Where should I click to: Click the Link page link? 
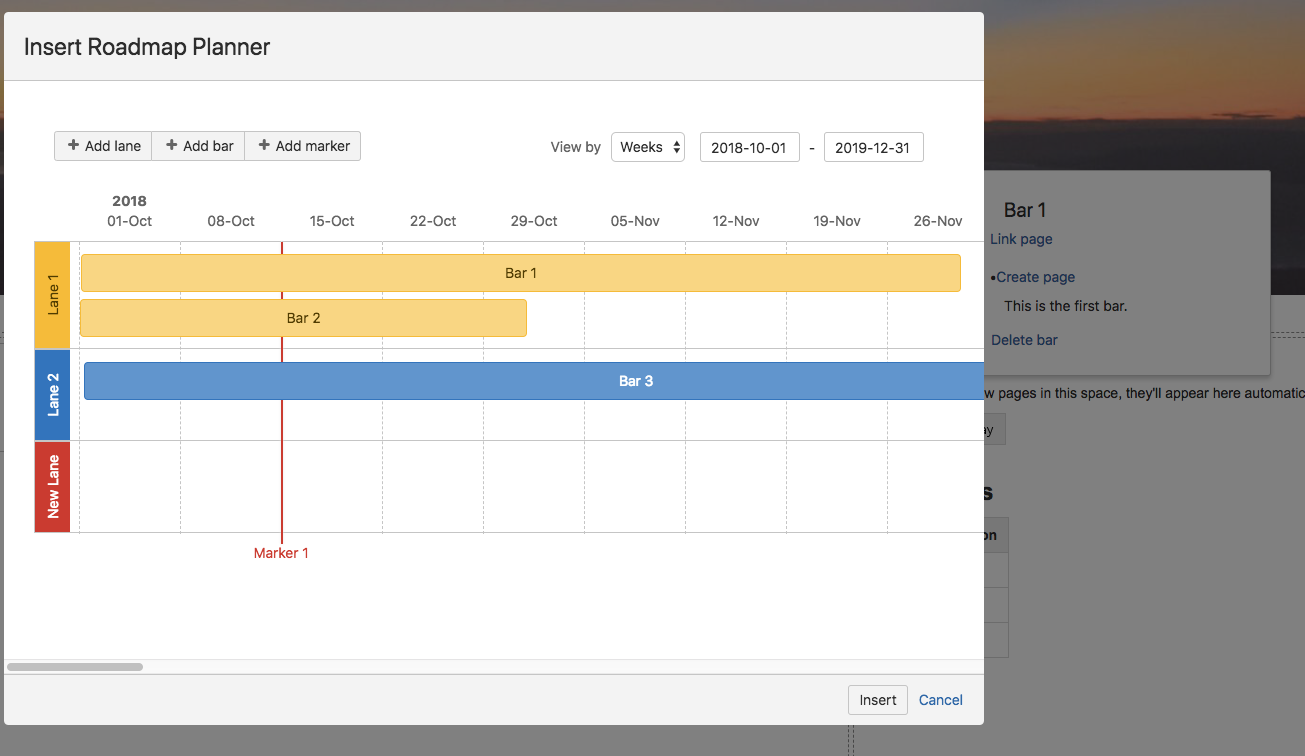click(1021, 239)
